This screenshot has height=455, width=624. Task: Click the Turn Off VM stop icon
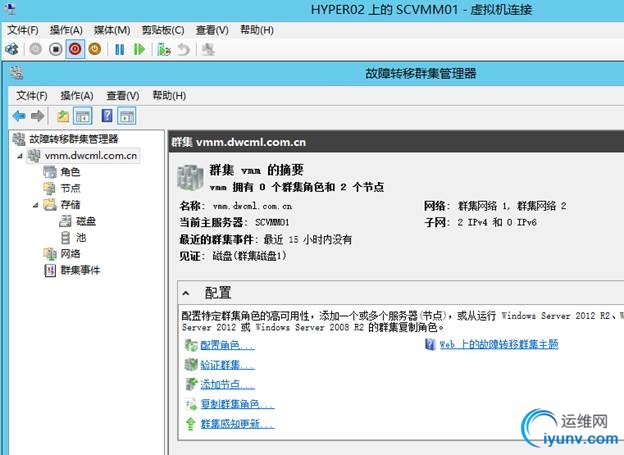56,49
